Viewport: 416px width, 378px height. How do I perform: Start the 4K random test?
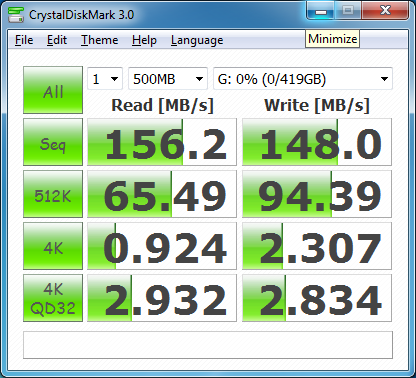[x=53, y=246]
